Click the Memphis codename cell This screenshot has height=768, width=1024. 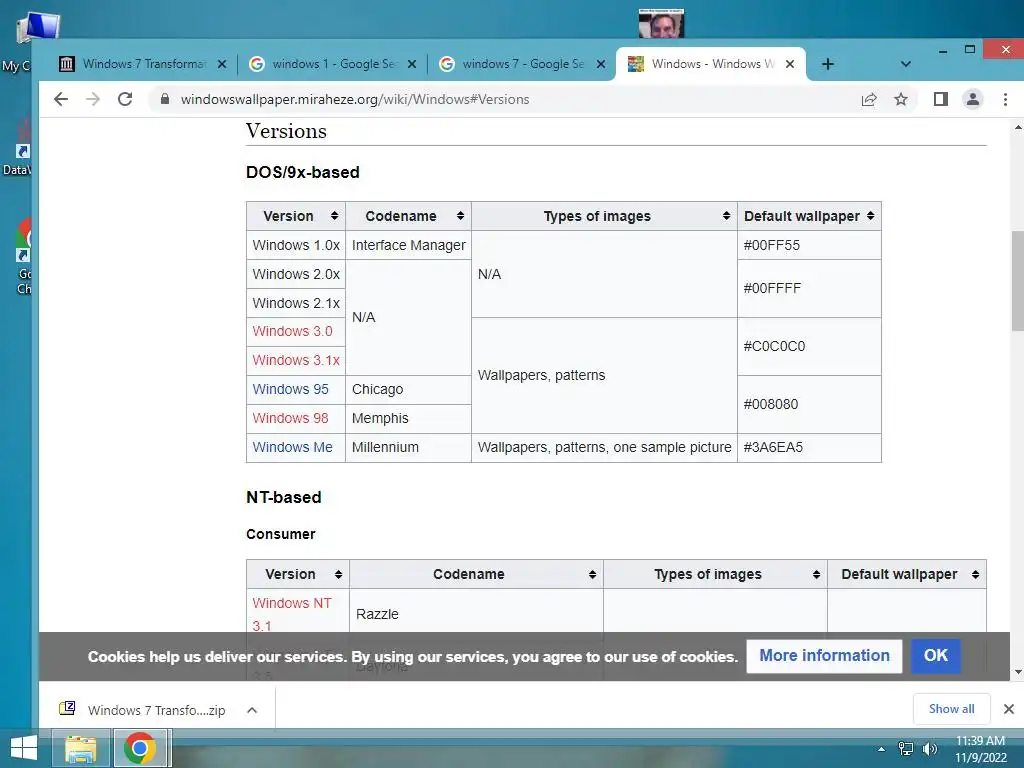(x=408, y=418)
